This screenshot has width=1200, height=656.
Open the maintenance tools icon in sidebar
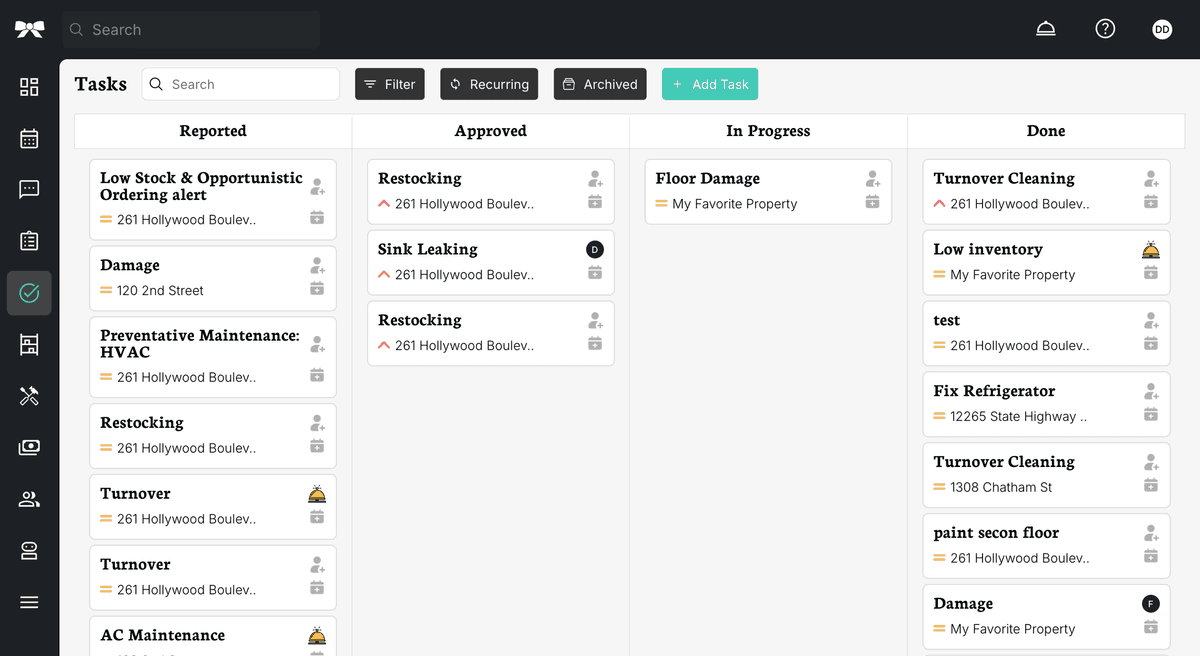pos(29,396)
